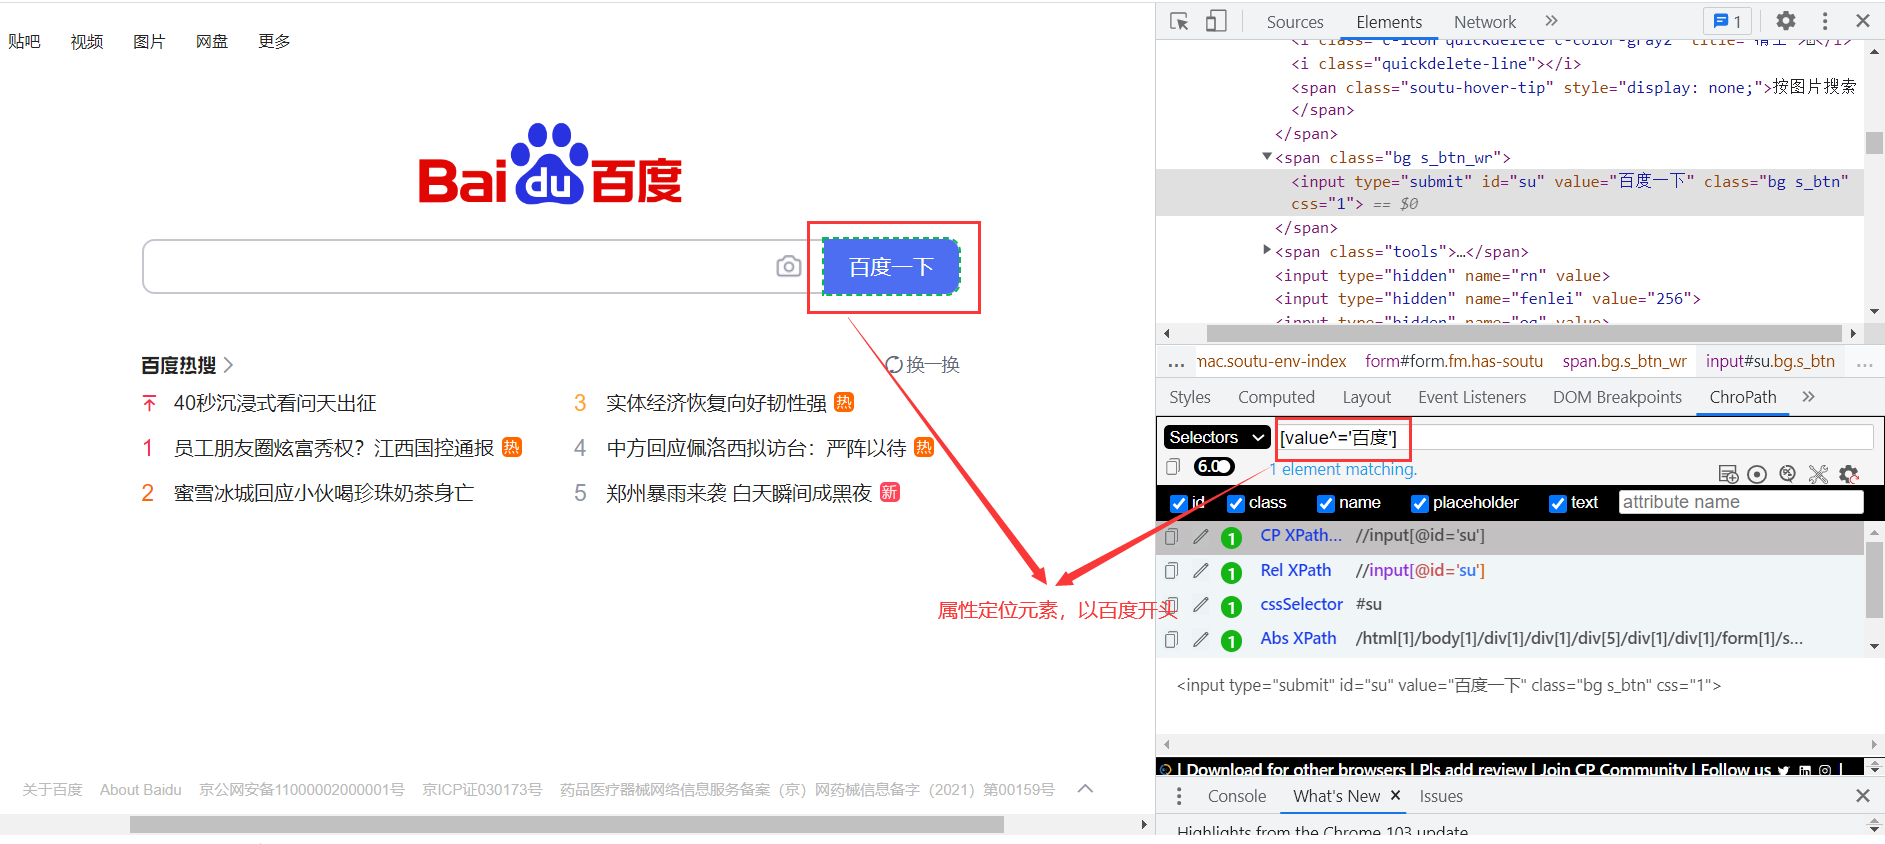Collapse the span class bg s_btn_wr node
Image resolution: width=1885 pixels, height=844 pixels.
pyautogui.click(x=1266, y=156)
